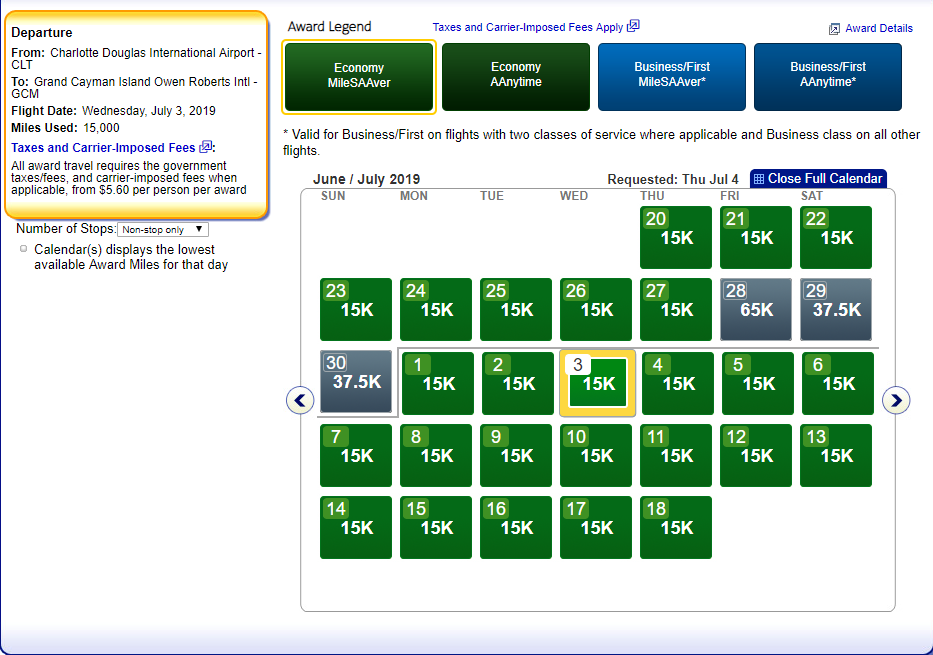
Task: Select the Economy MileSAAver fare legend tile
Action: pos(359,77)
